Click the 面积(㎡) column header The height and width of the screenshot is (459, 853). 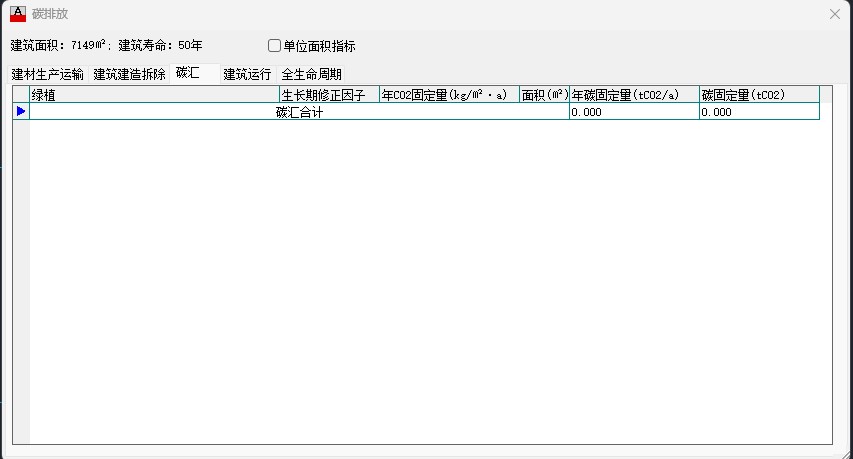544,95
